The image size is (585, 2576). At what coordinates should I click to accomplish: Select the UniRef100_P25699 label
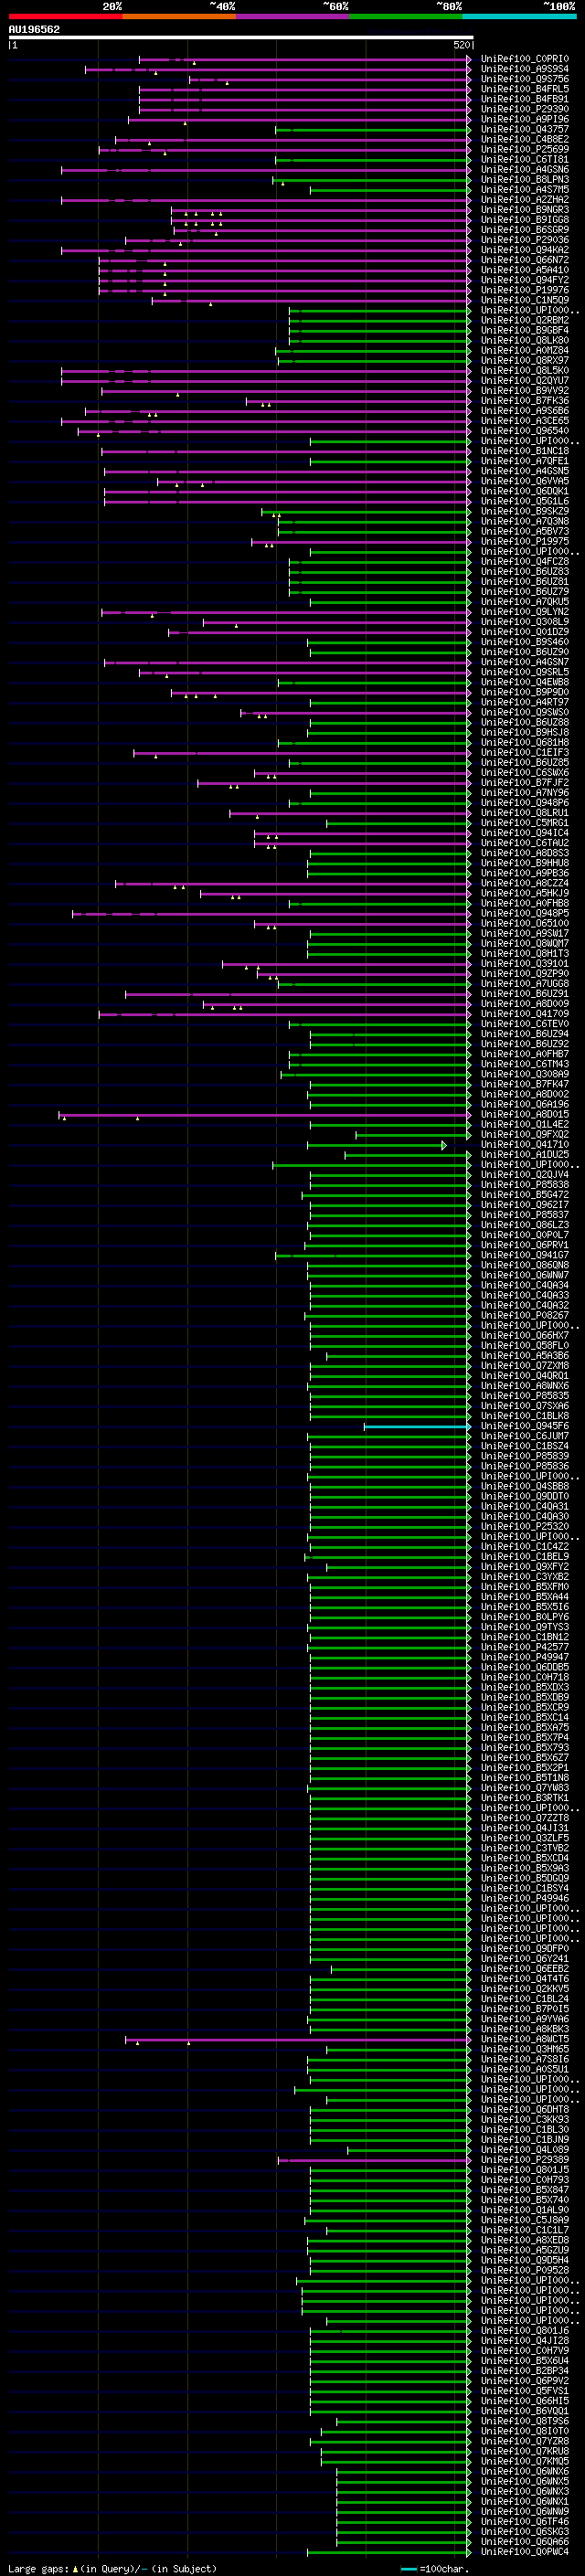(525, 149)
